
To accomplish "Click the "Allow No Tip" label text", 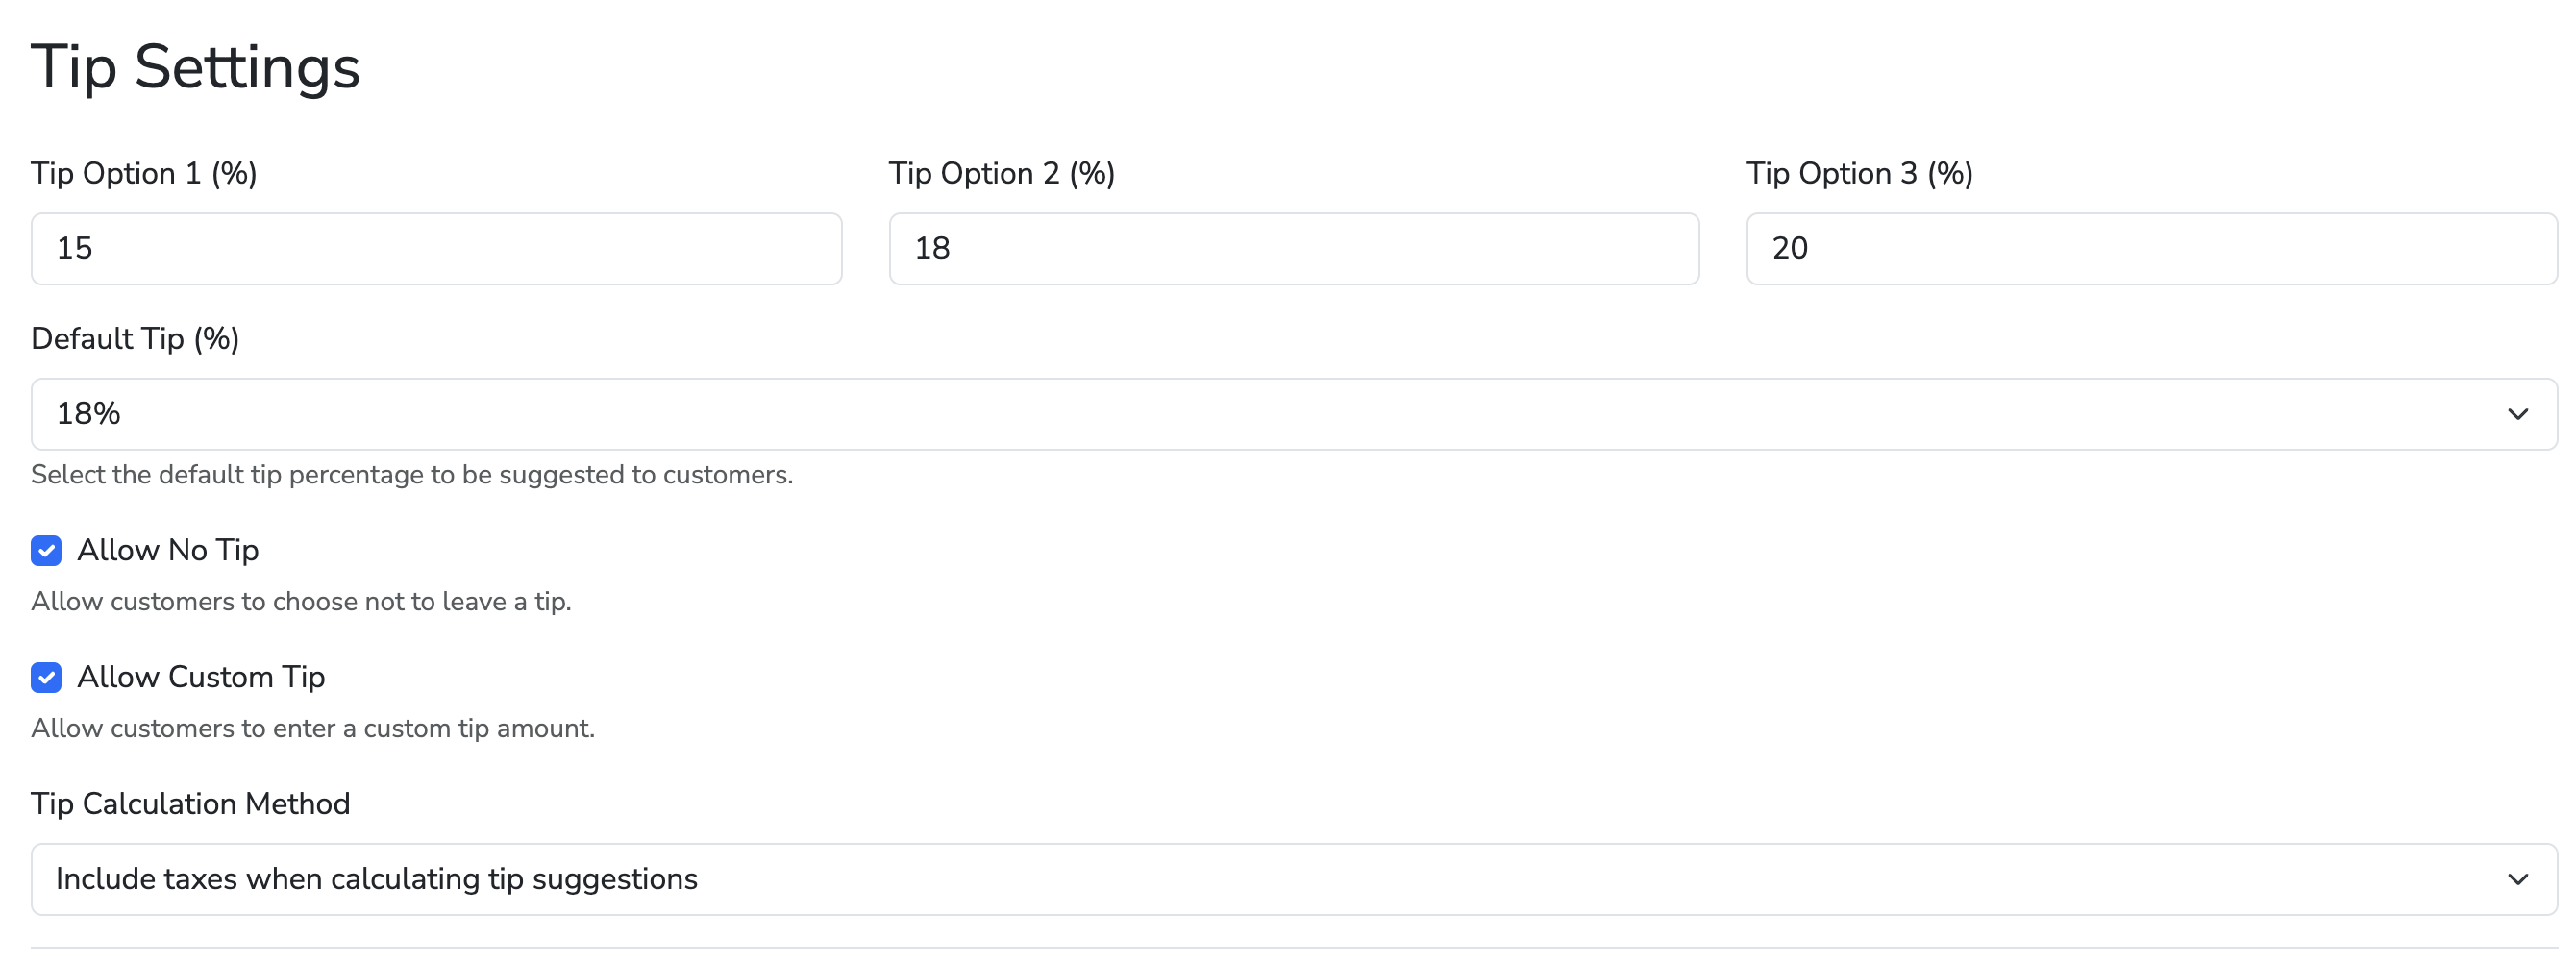I will tap(168, 550).
